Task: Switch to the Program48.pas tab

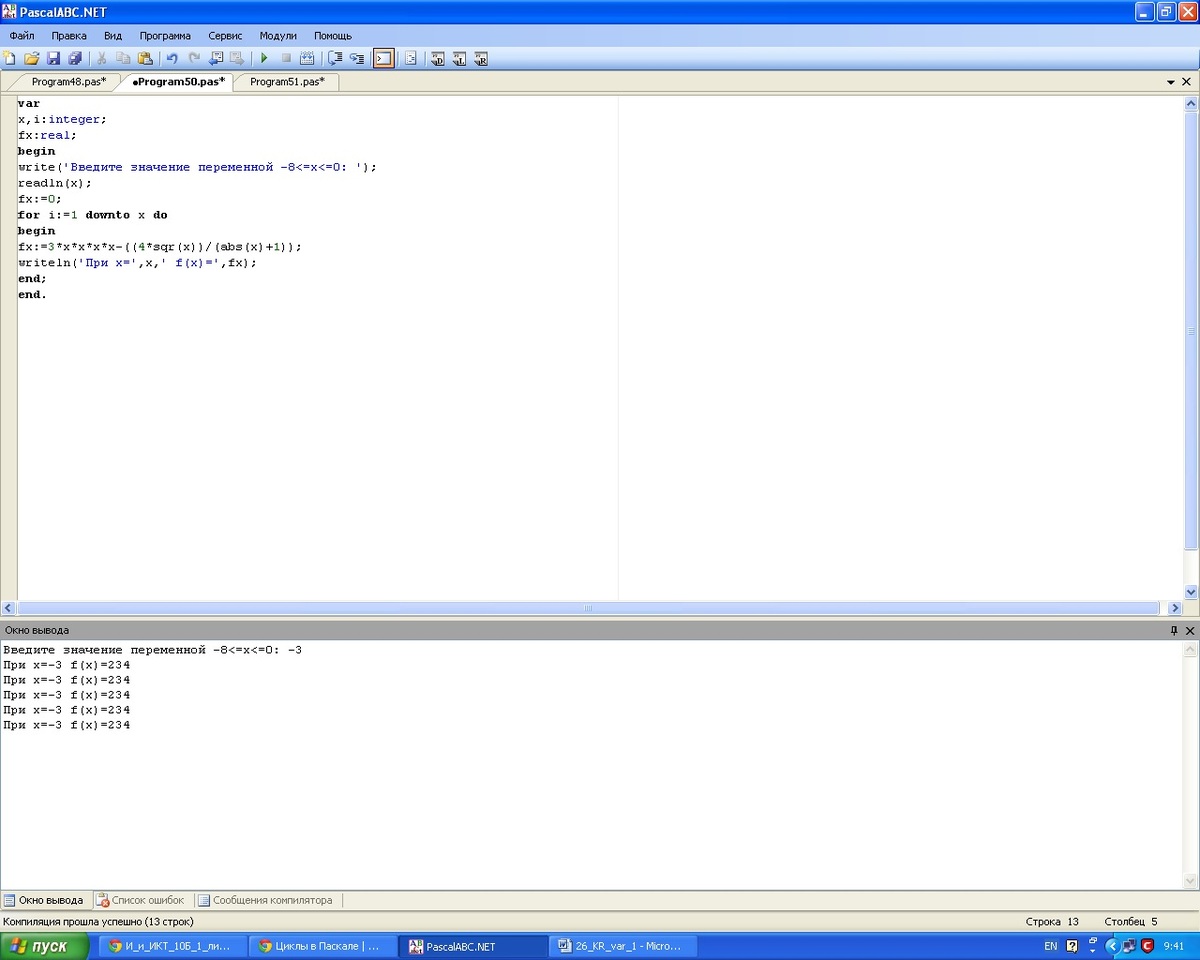Action: click(x=68, y=82)
